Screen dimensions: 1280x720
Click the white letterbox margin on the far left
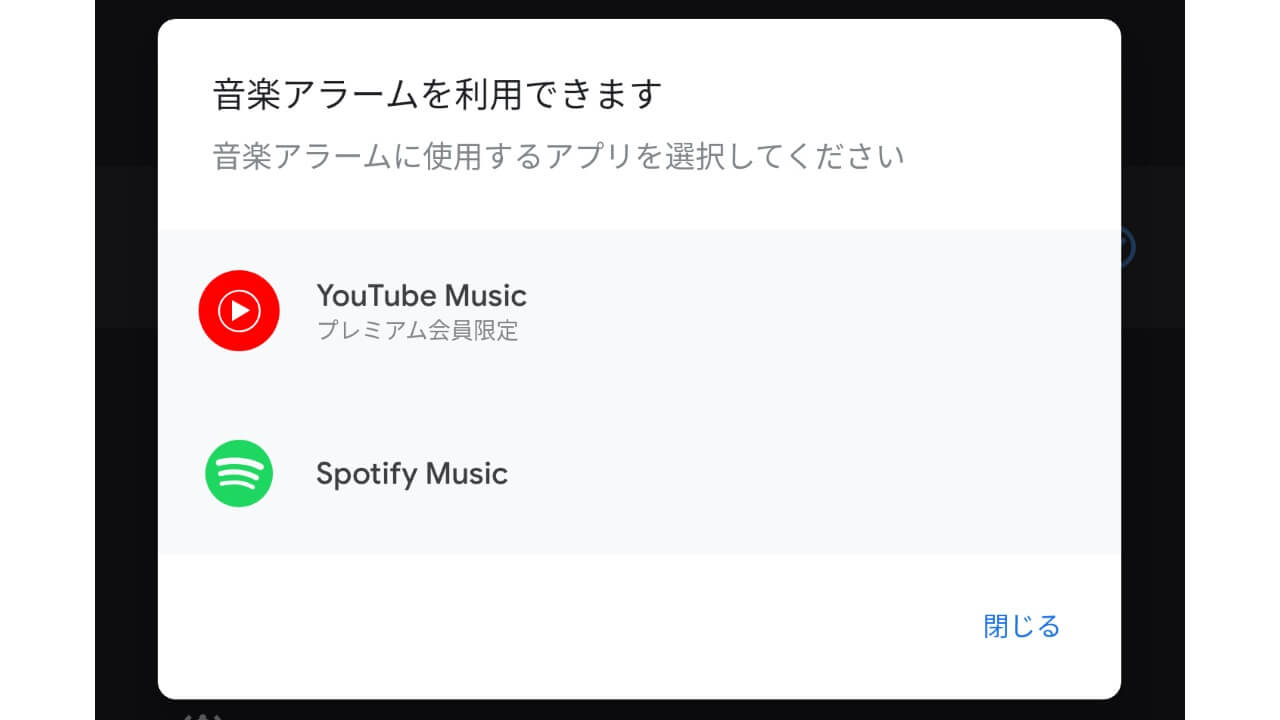[x=47, y=360]
